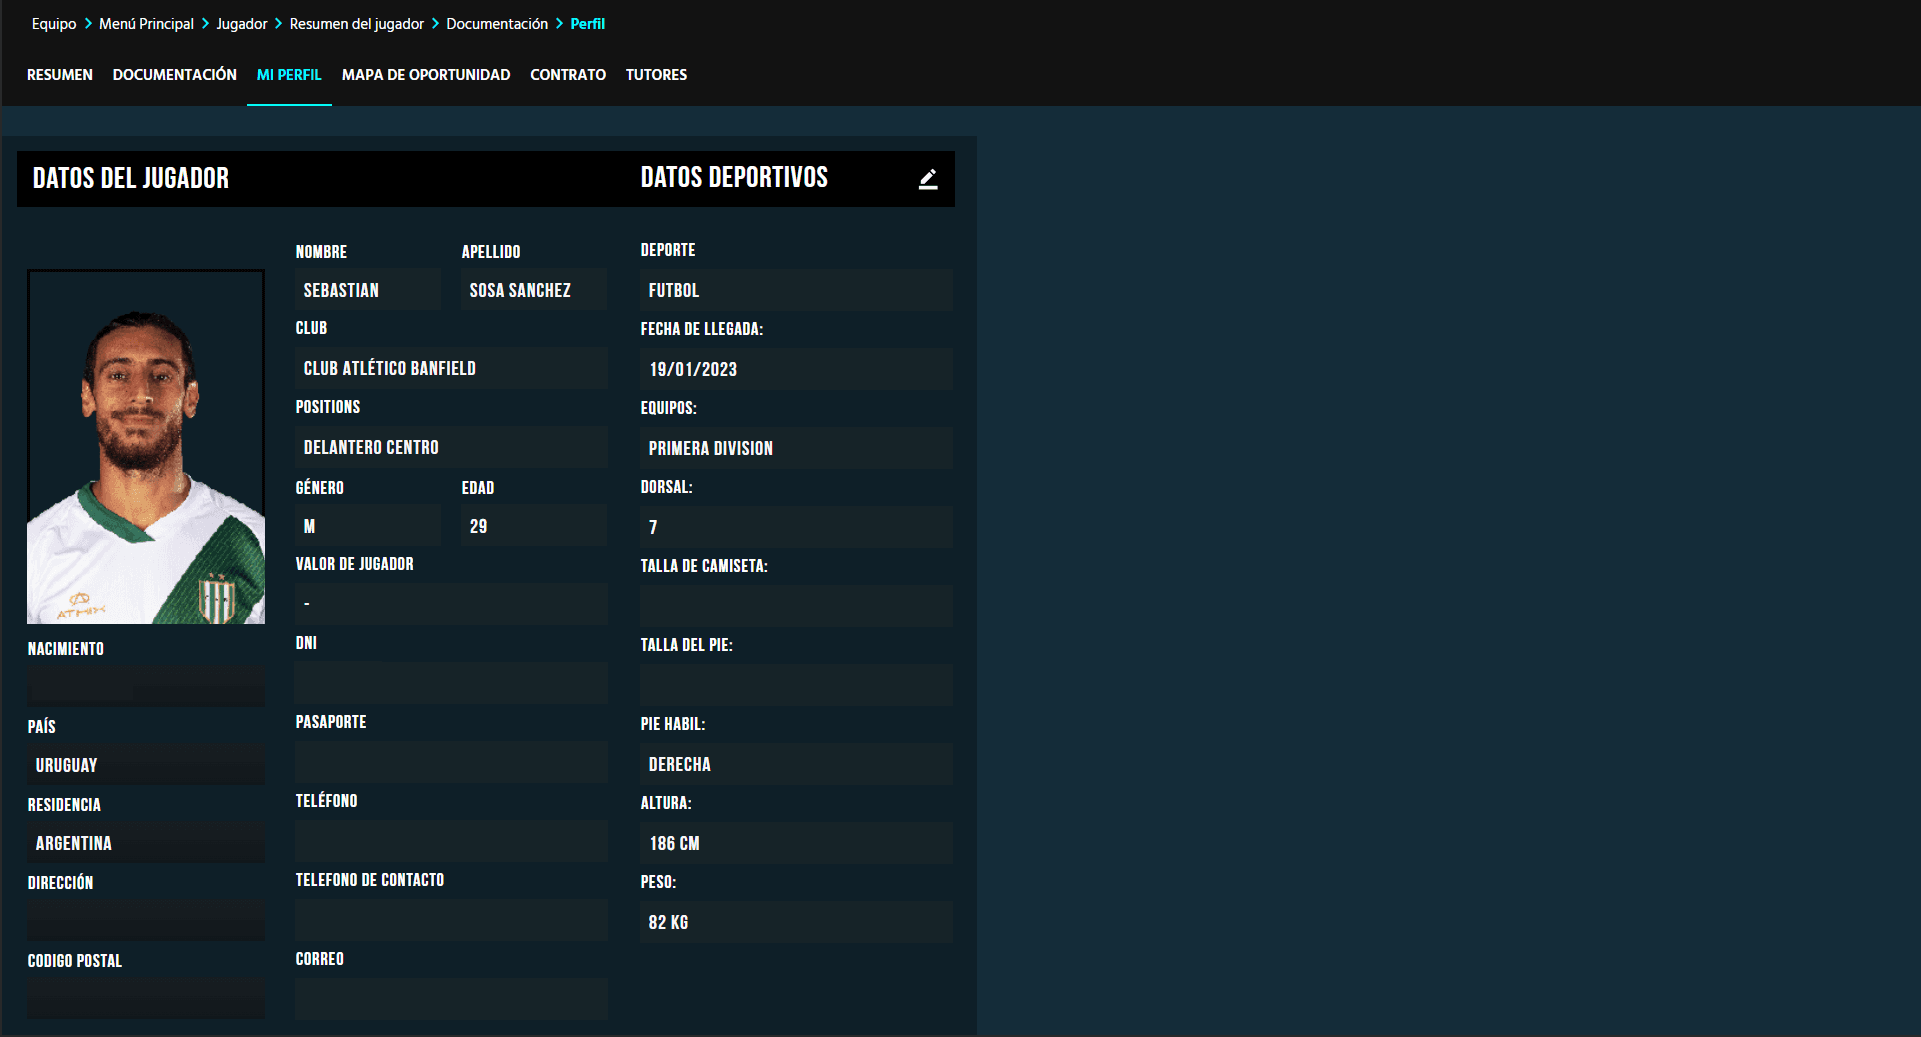Image resolution: width=1921 pixels, height=1037 pixels.
Task: Click the Perfil breadcrumb
Action: click(588, 24)
